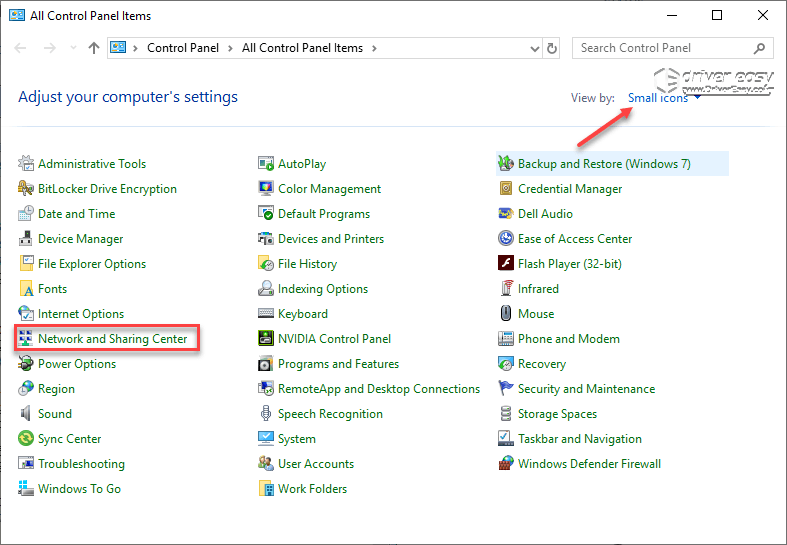
Task: Click the Color Management monitor icon
Action: coord(266,188)
